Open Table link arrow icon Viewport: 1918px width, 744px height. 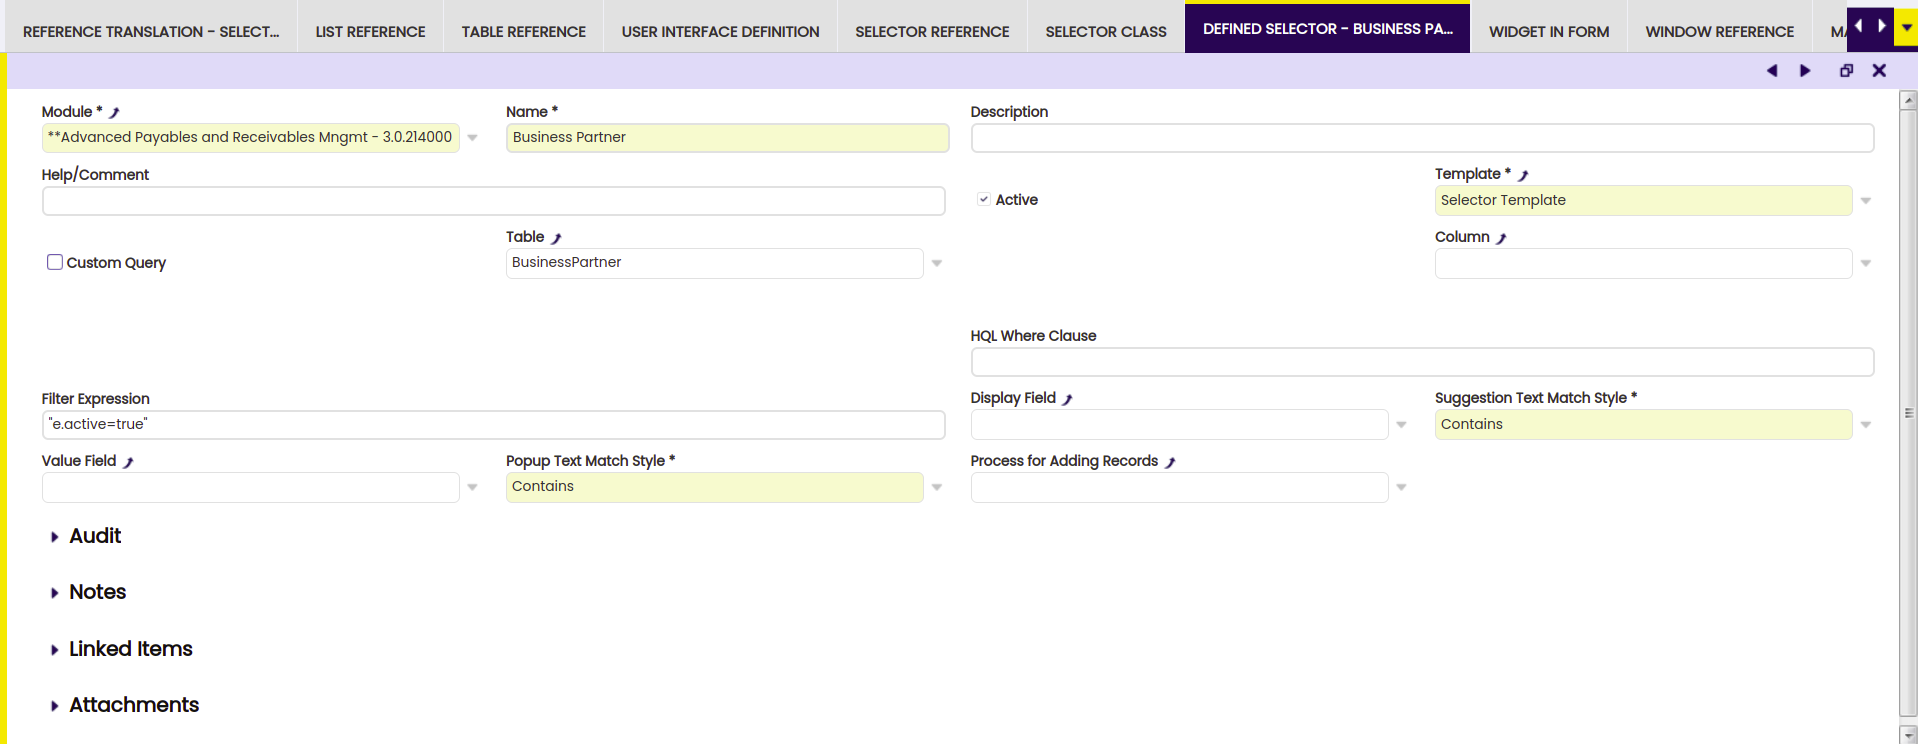(x=556, y=238)
